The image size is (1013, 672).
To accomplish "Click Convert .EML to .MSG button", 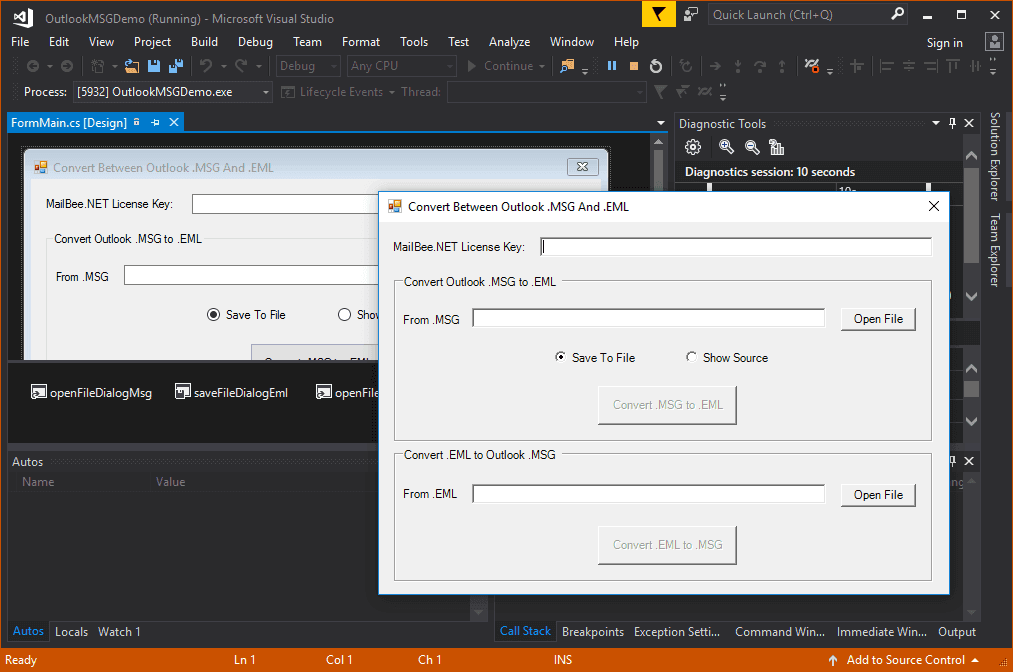I will pyautogui.click(x=667, y=545).
